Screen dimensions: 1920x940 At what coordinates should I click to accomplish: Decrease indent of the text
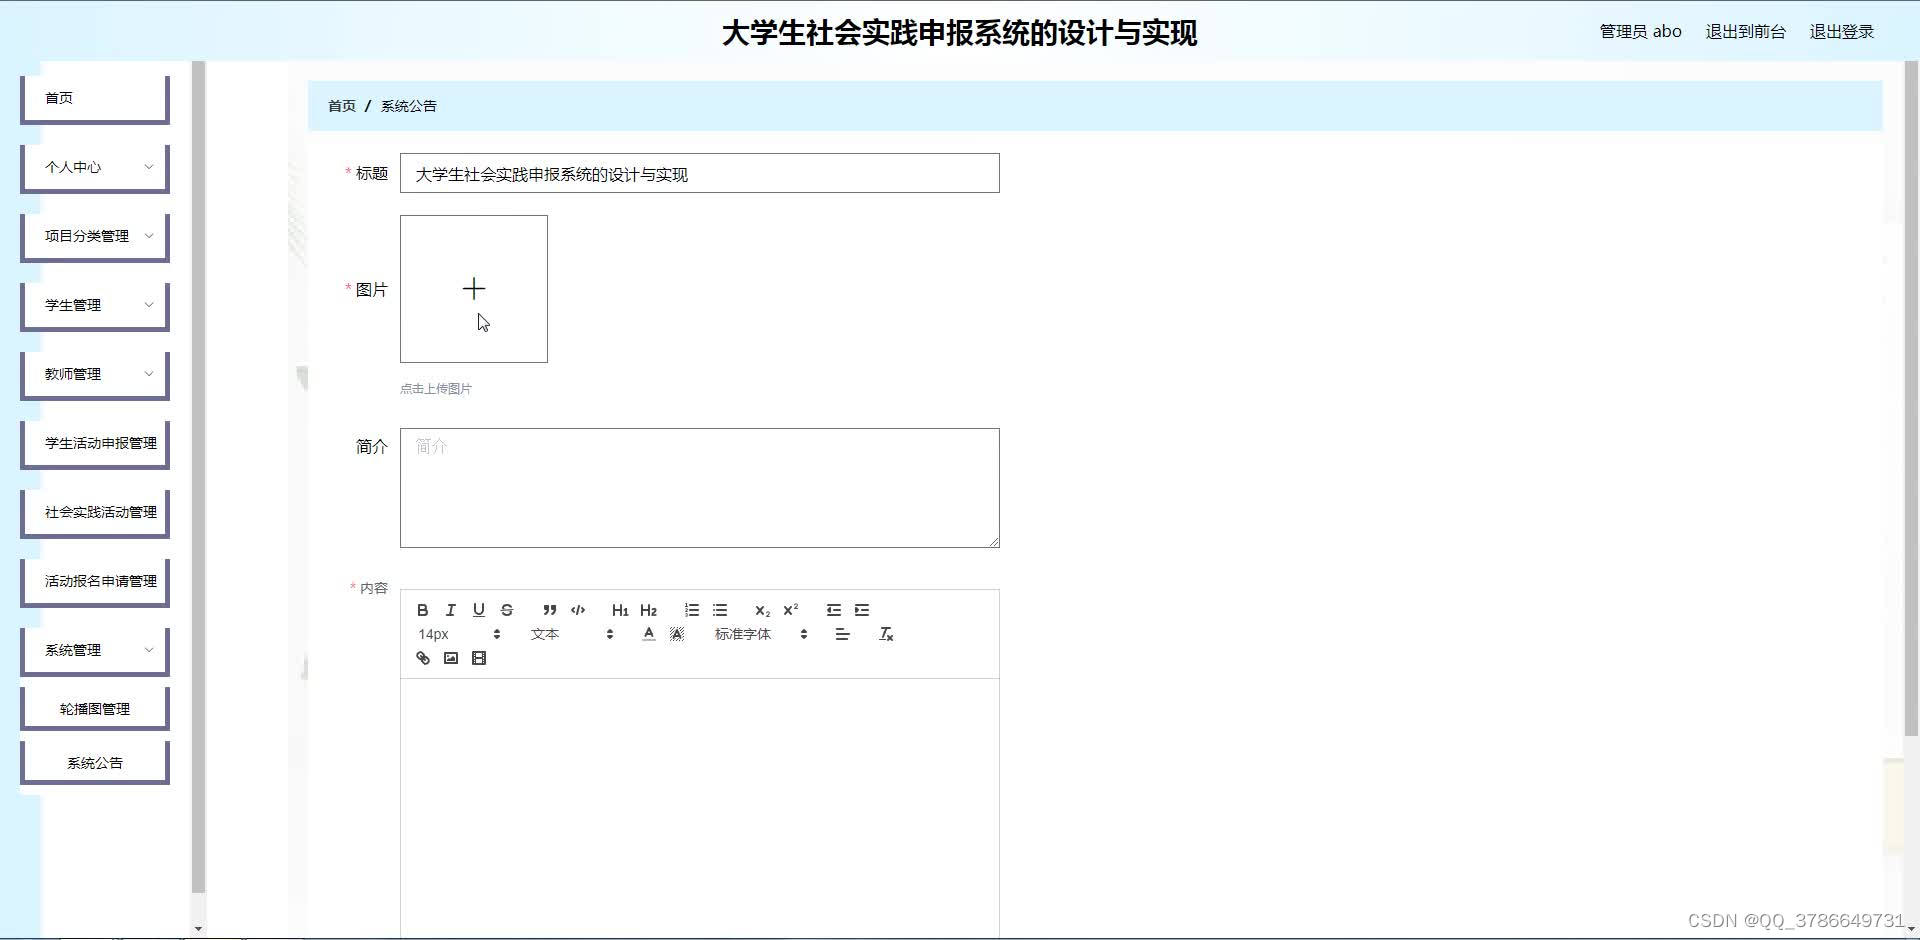[x=834, y=610]
